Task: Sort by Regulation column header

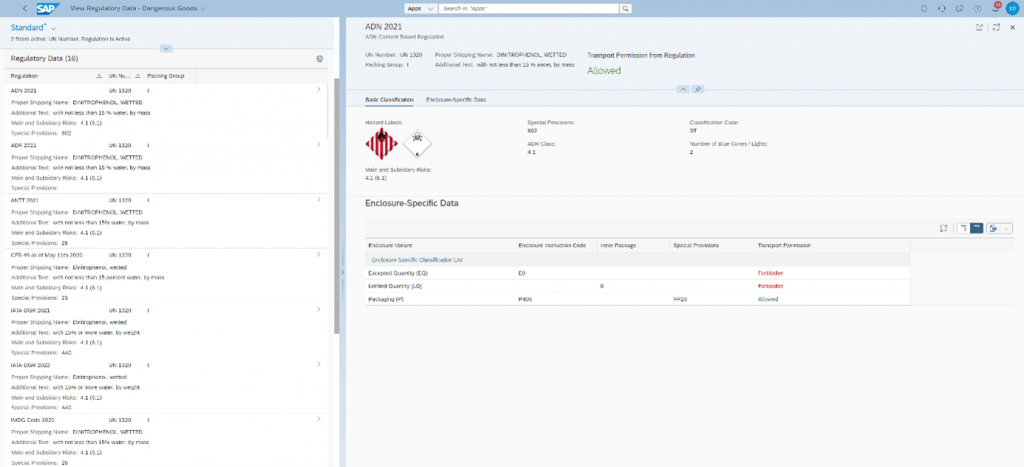Action: pos(54,76)
